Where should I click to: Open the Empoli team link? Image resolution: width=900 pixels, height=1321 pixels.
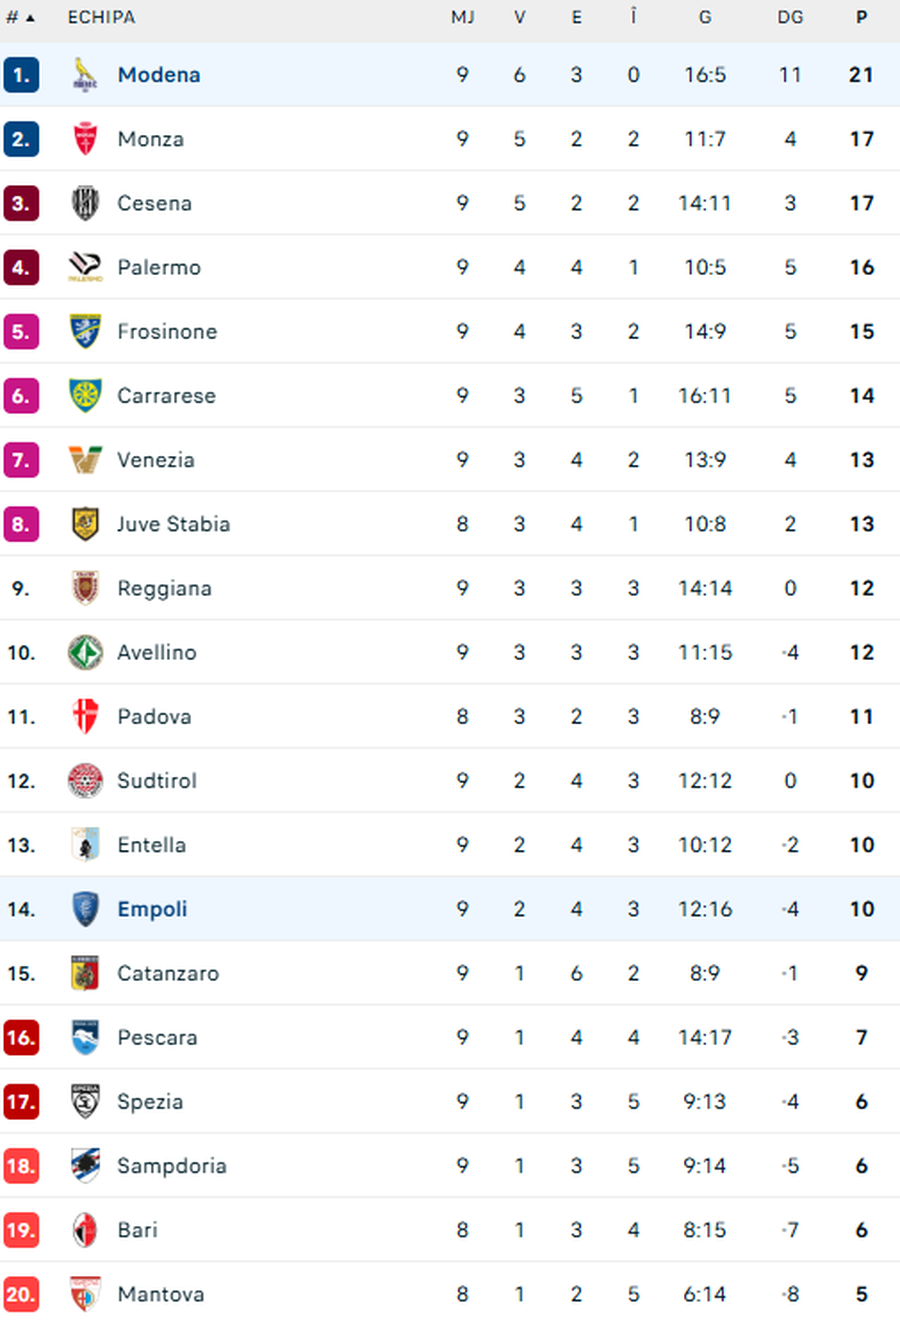[152, 909]
